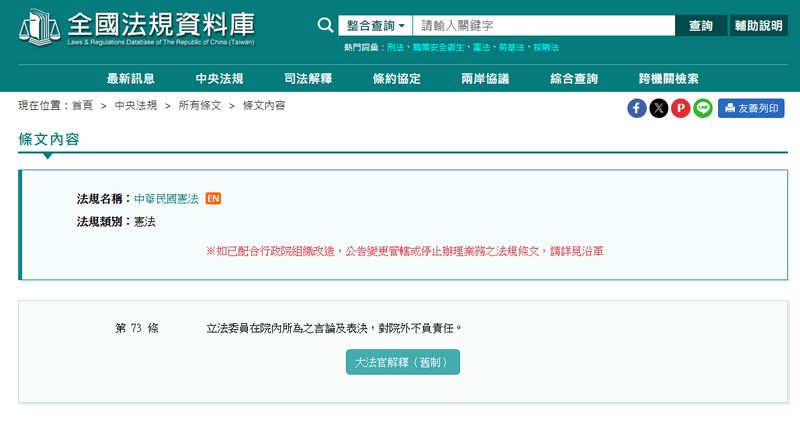Image resolution: width=800 pixels, height=429 pixels.
Task: Focus the 請輸入關鍵字 keyword input field
Action: click(x=543, y=26)
